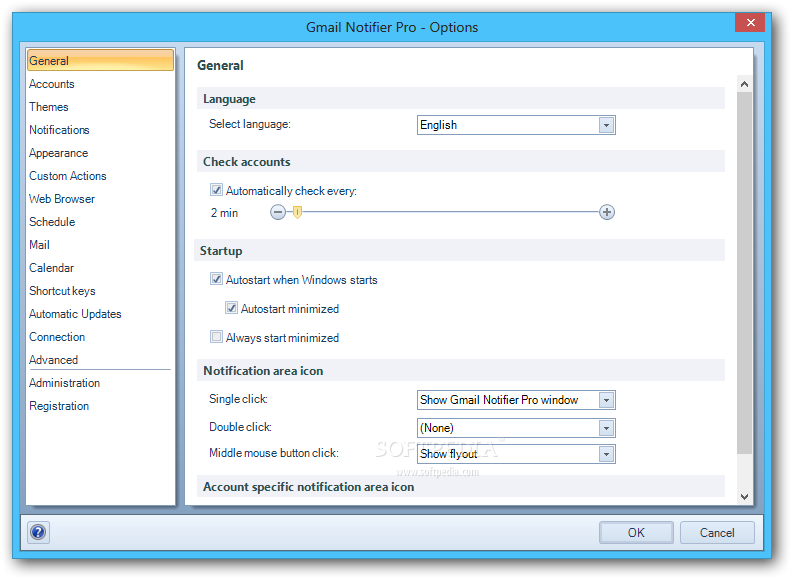
Task: Open the Advanced section
Action: tap(54, 360)
